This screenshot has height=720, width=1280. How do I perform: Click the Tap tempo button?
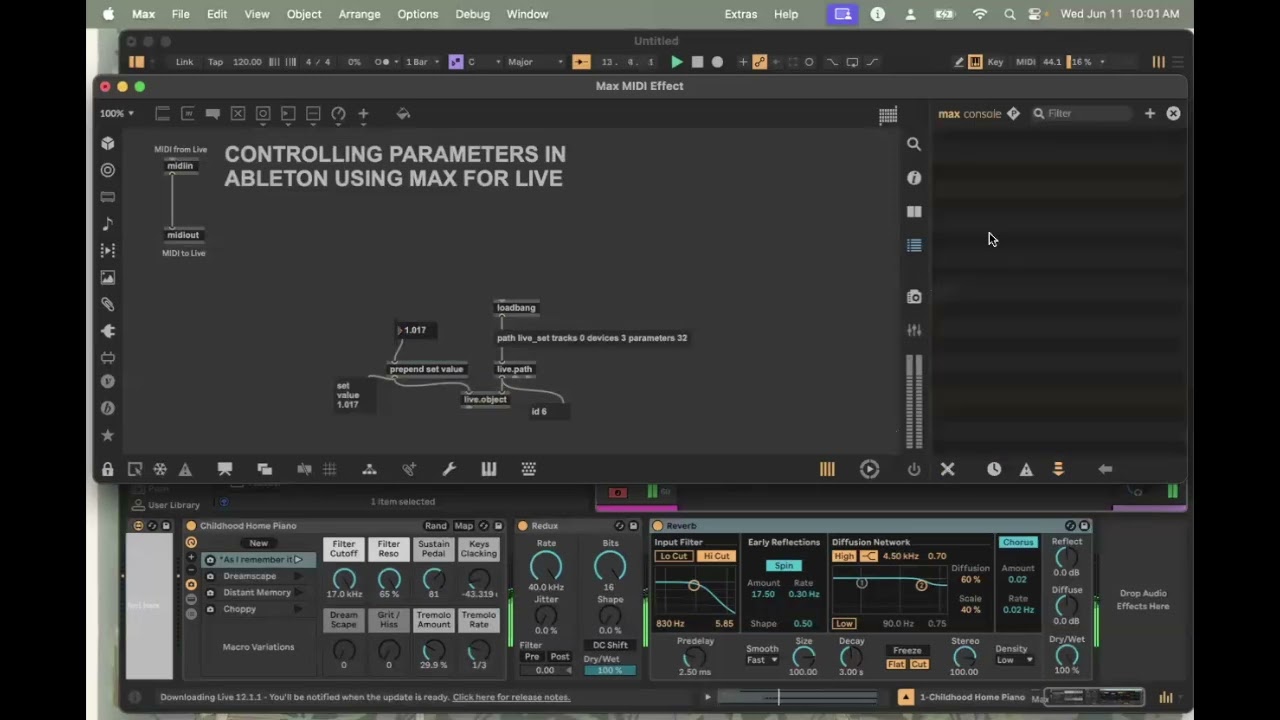(x=215, y=62)
